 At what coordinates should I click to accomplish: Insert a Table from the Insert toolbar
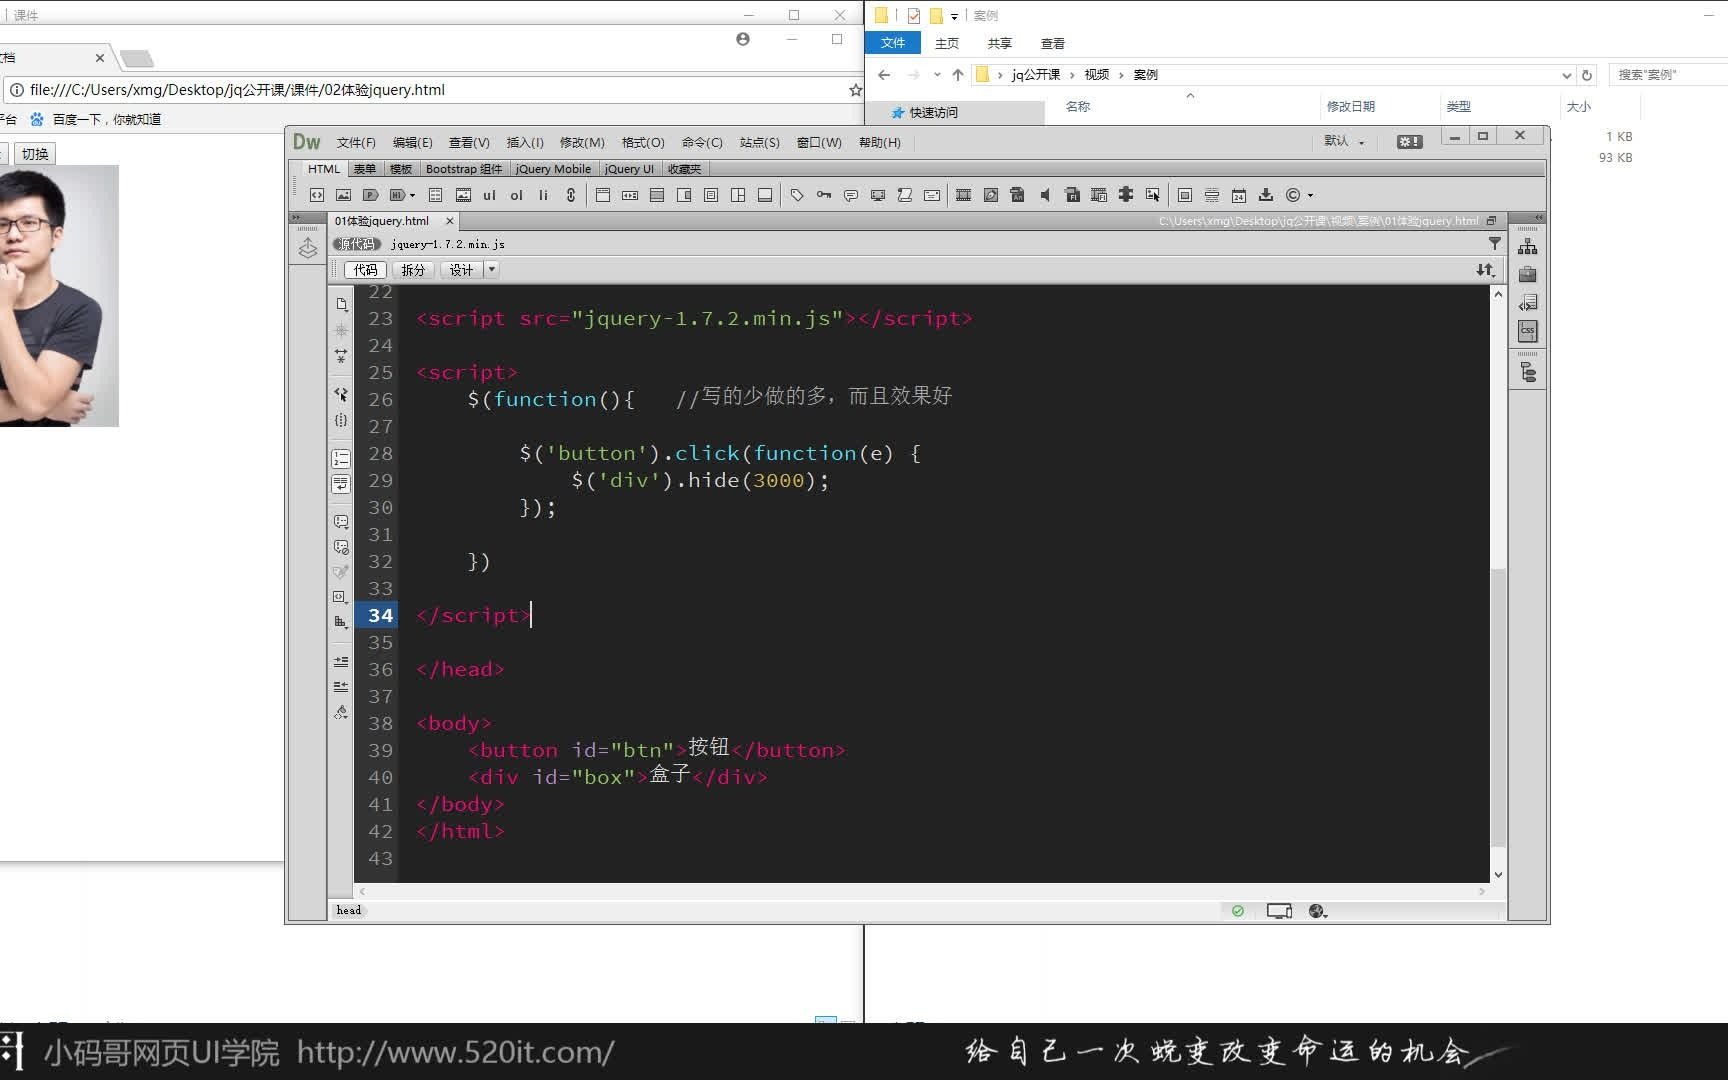click(435, 195)
